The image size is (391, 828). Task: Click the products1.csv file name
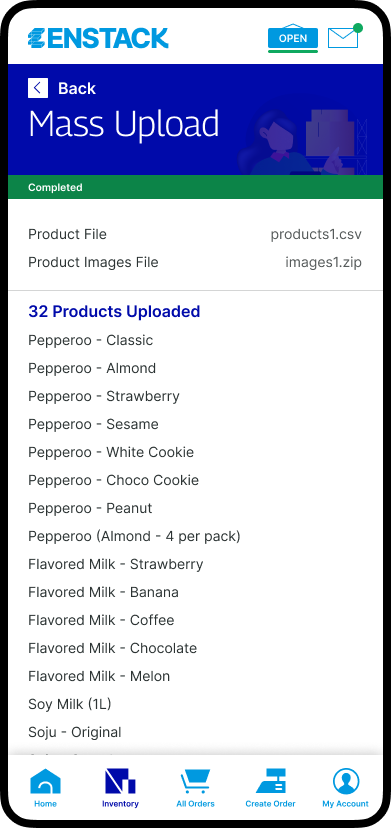[x=316, y=234]
